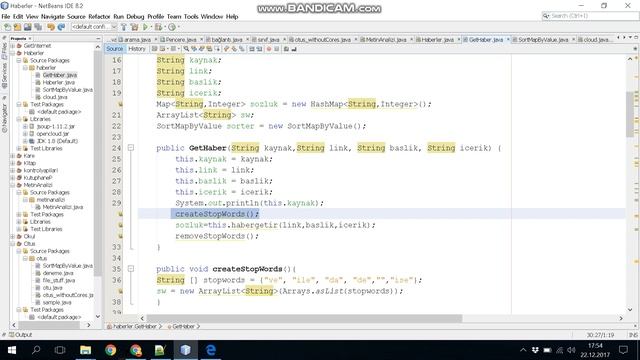Image resolution: width=640 pixels, height=360 pixels.
Task: Click the New Project toolbar icon
Action: click(17, 27)
